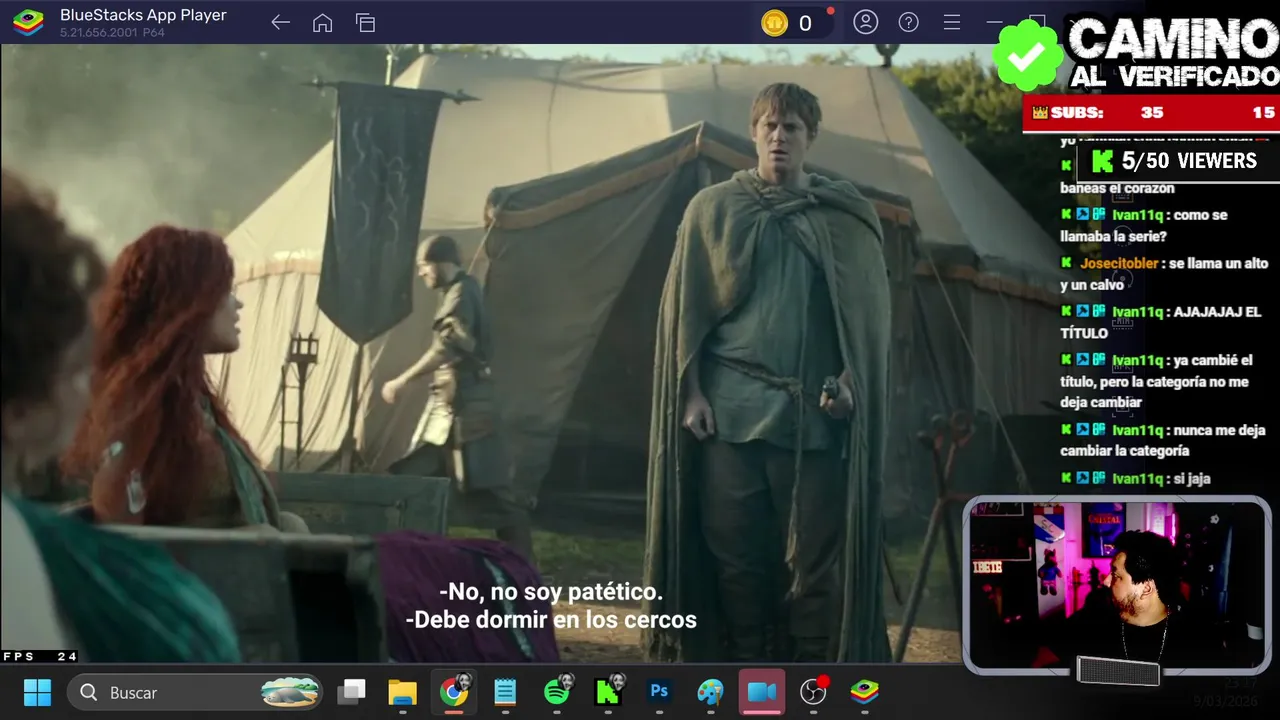Click the green verified checkmark badge
The height and width of the screenshot is (720, 1280).
1027,56
